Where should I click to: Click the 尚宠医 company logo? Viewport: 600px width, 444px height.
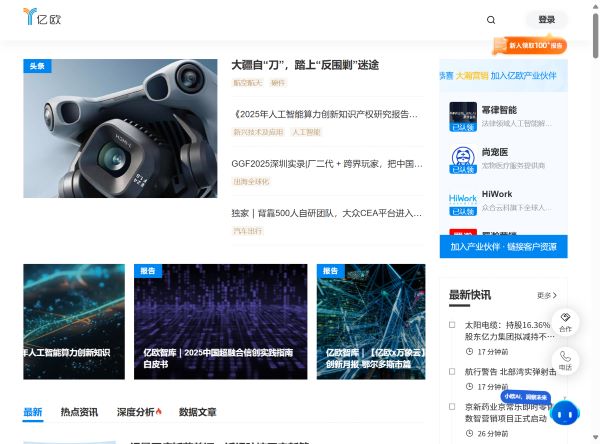[463, 159]
